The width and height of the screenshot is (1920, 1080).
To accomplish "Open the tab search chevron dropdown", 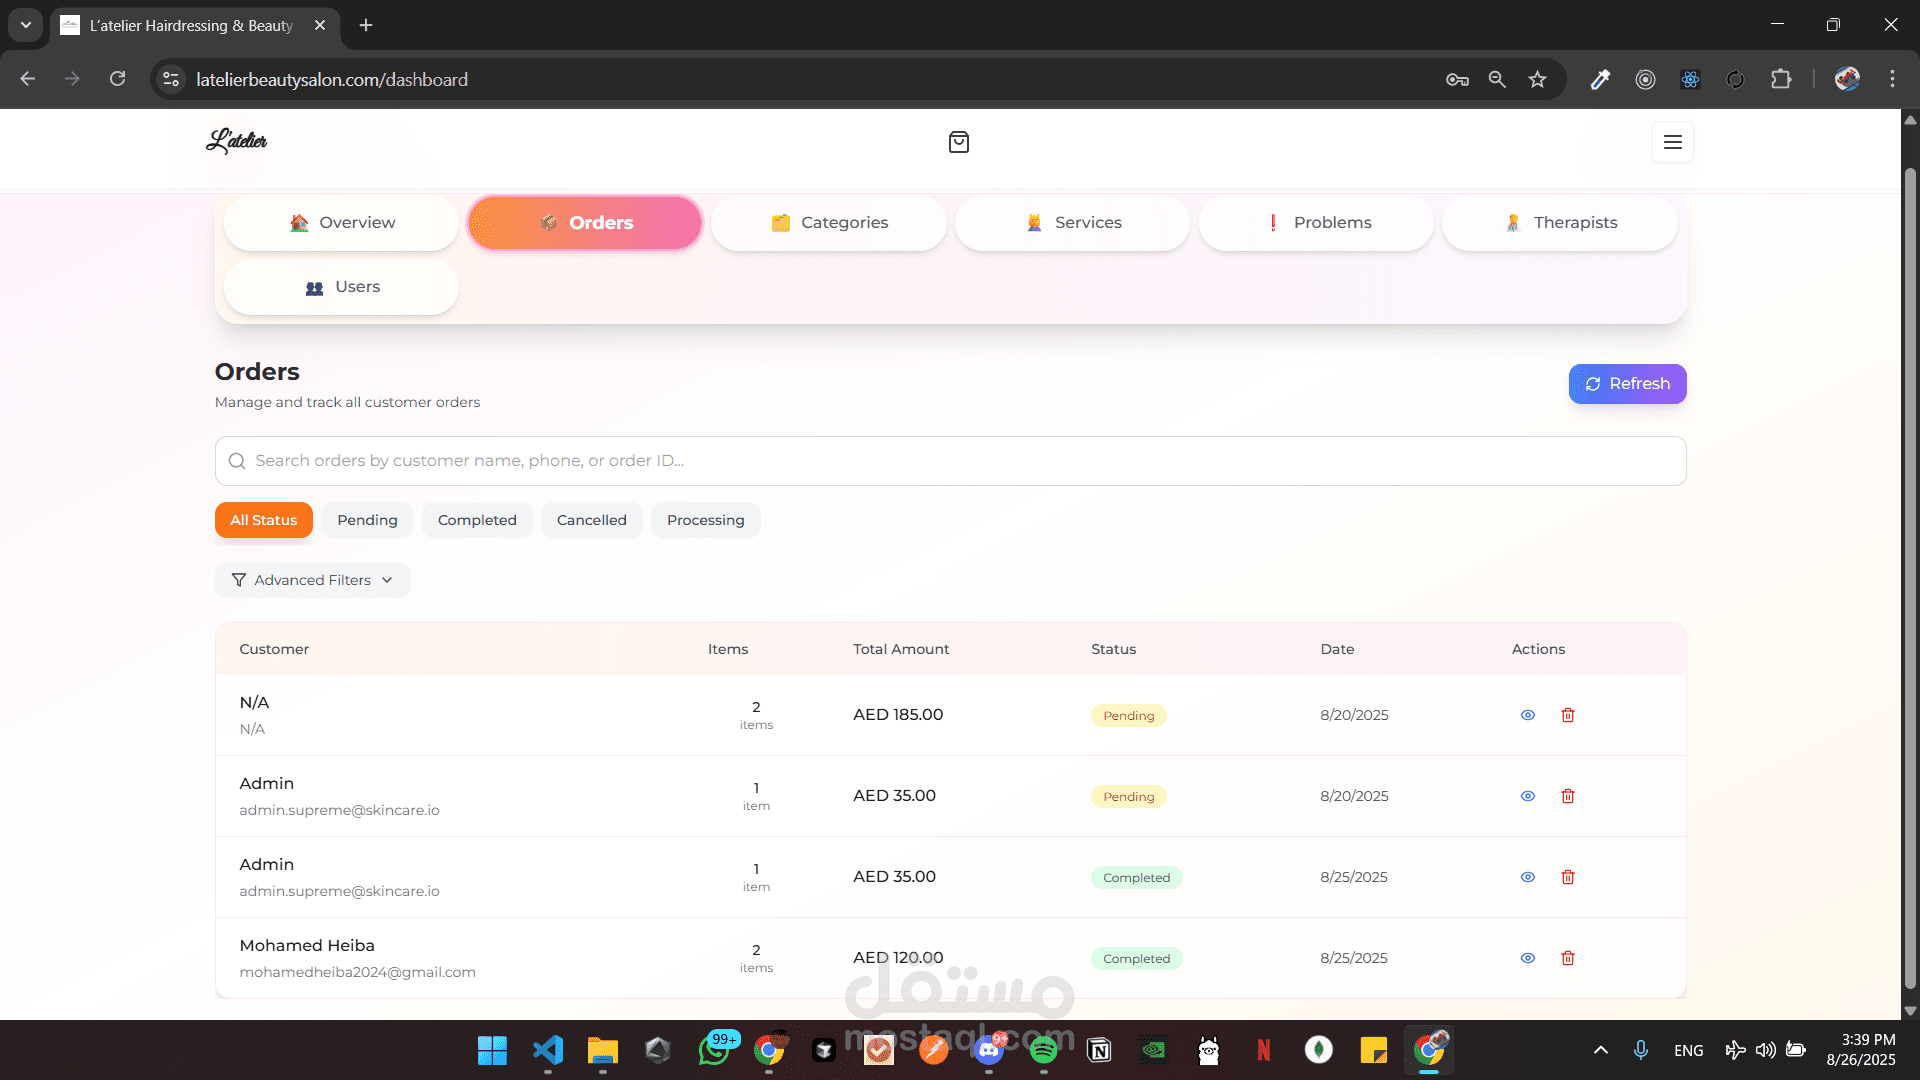I will click(x=25, y=25).
